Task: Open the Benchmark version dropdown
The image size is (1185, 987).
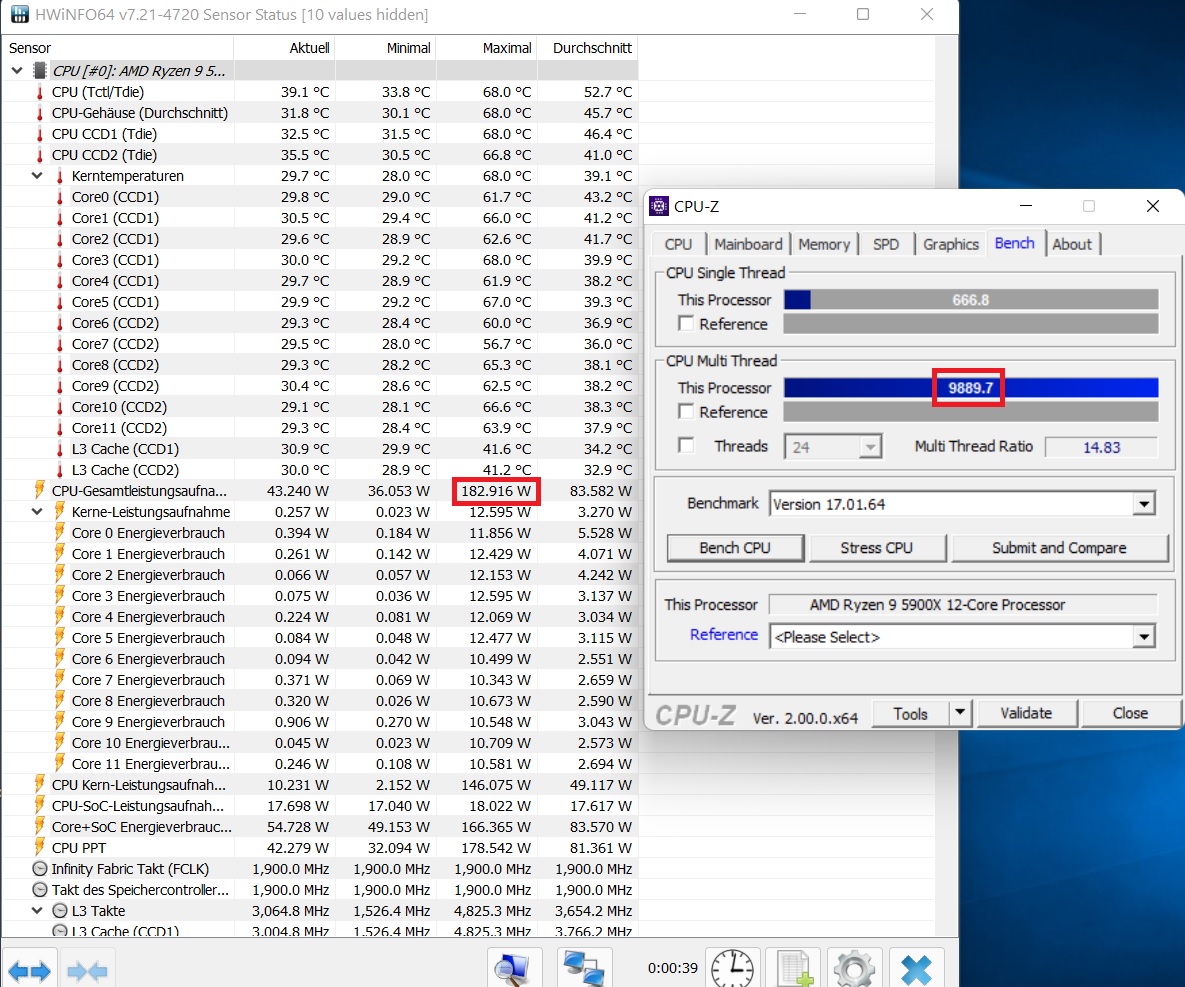Action: point(1144,504)
